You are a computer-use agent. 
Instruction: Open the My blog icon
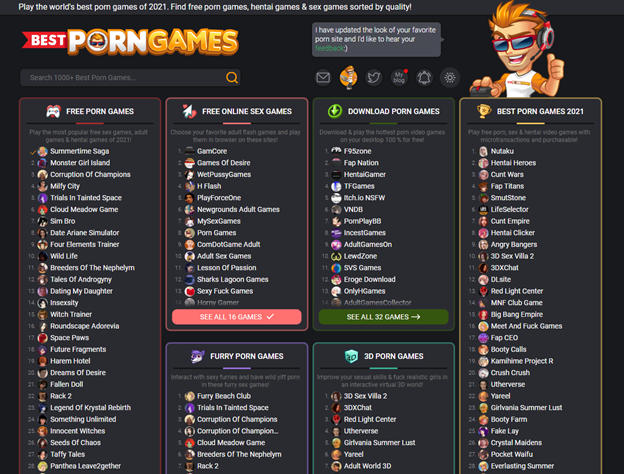click(x=399, y=77)
